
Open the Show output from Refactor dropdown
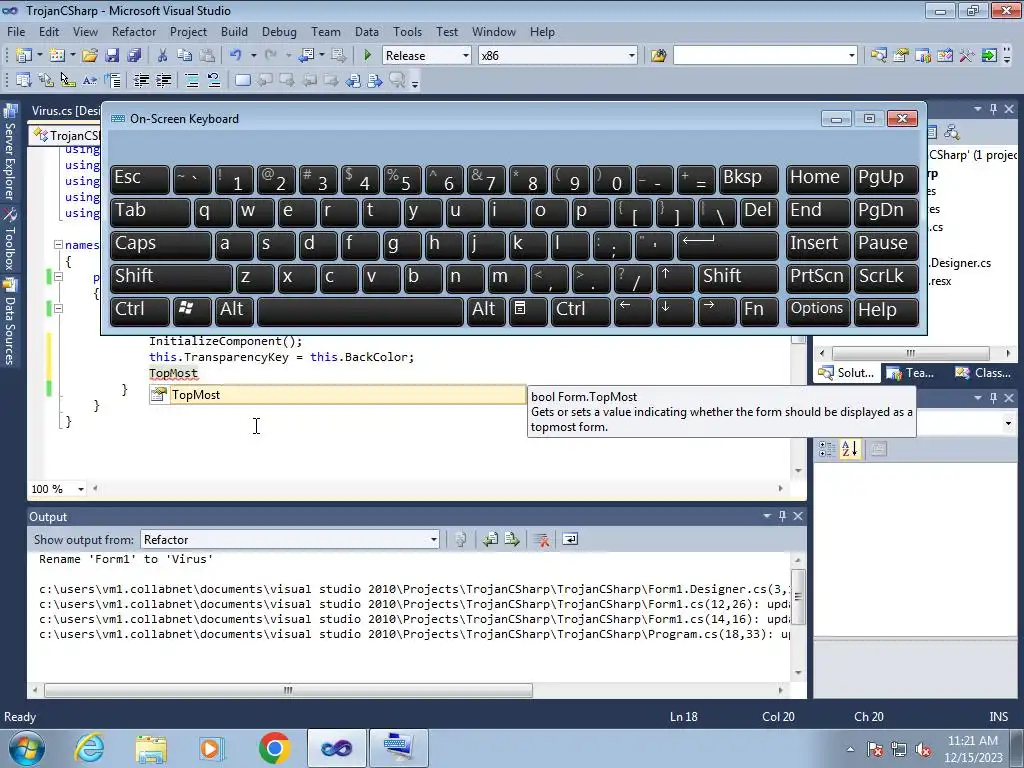tap(434, 540)
